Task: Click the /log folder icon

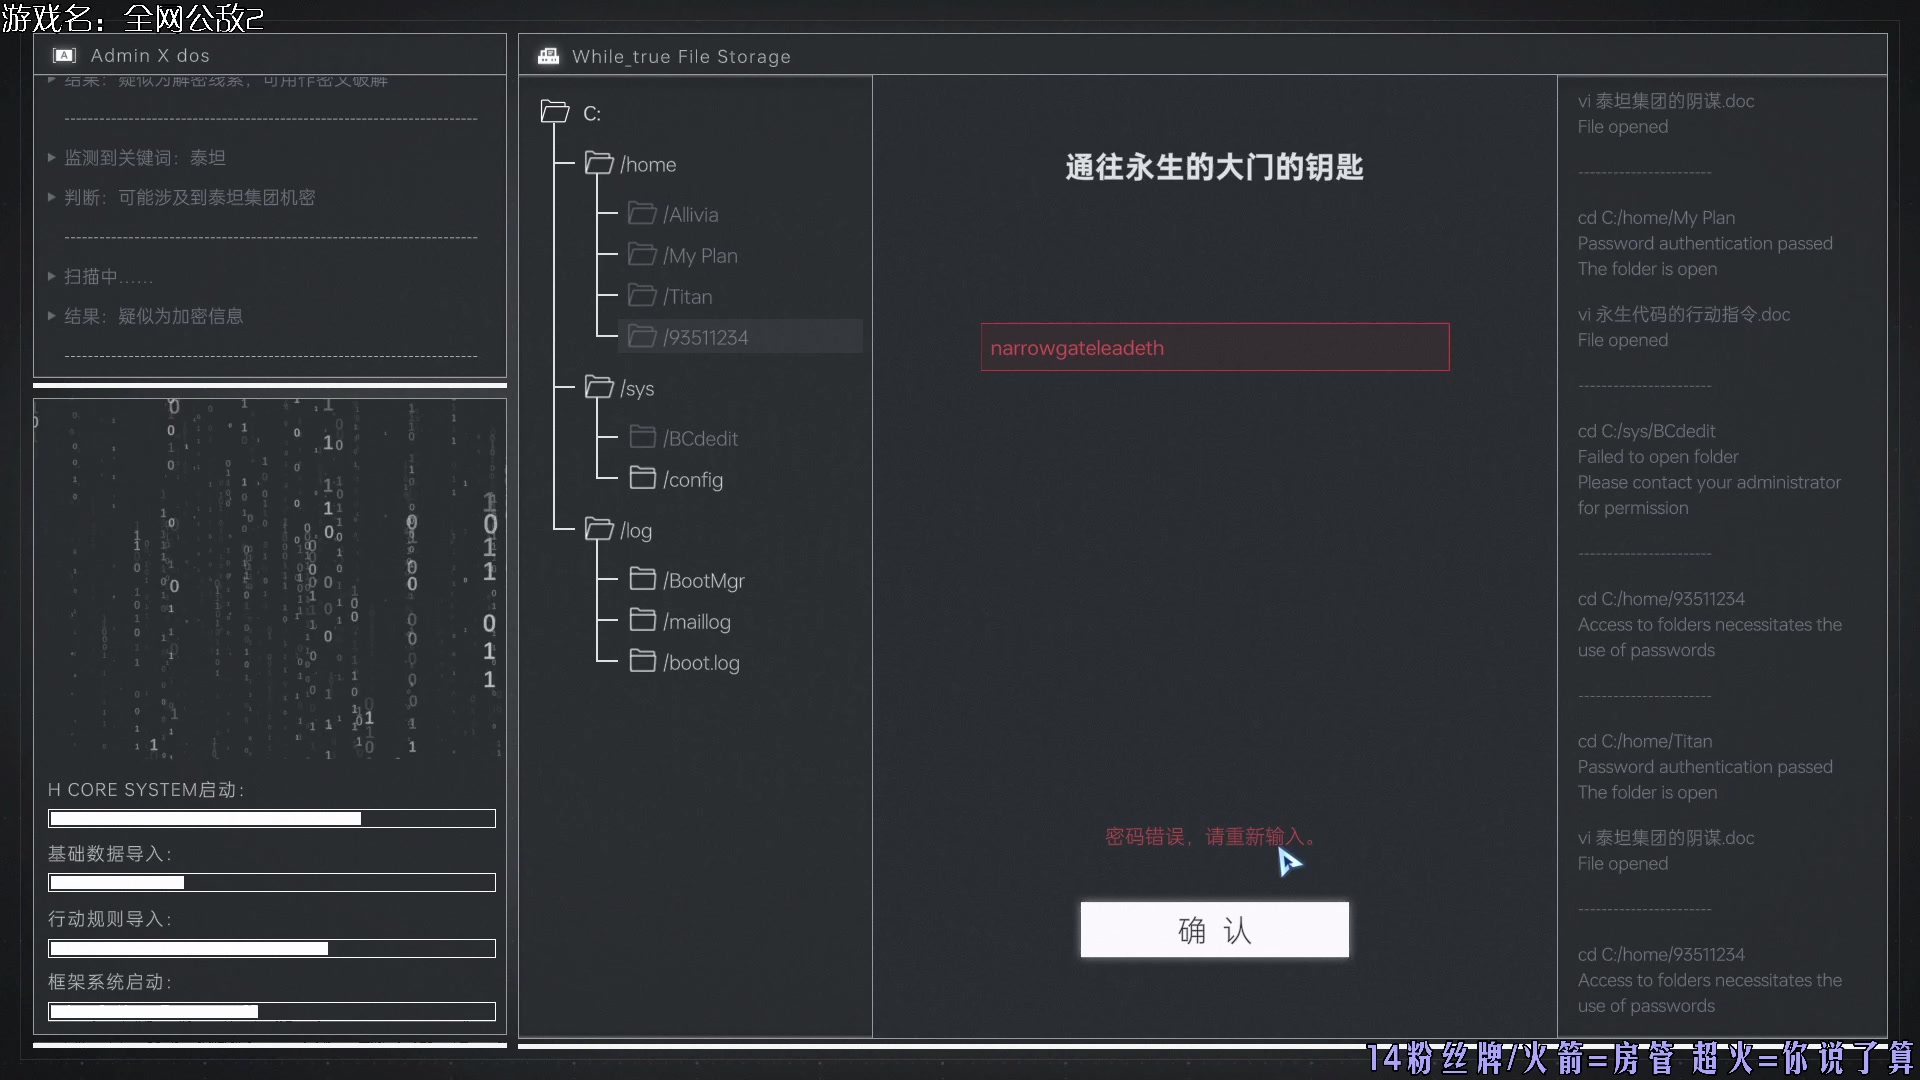Action: 598,529
